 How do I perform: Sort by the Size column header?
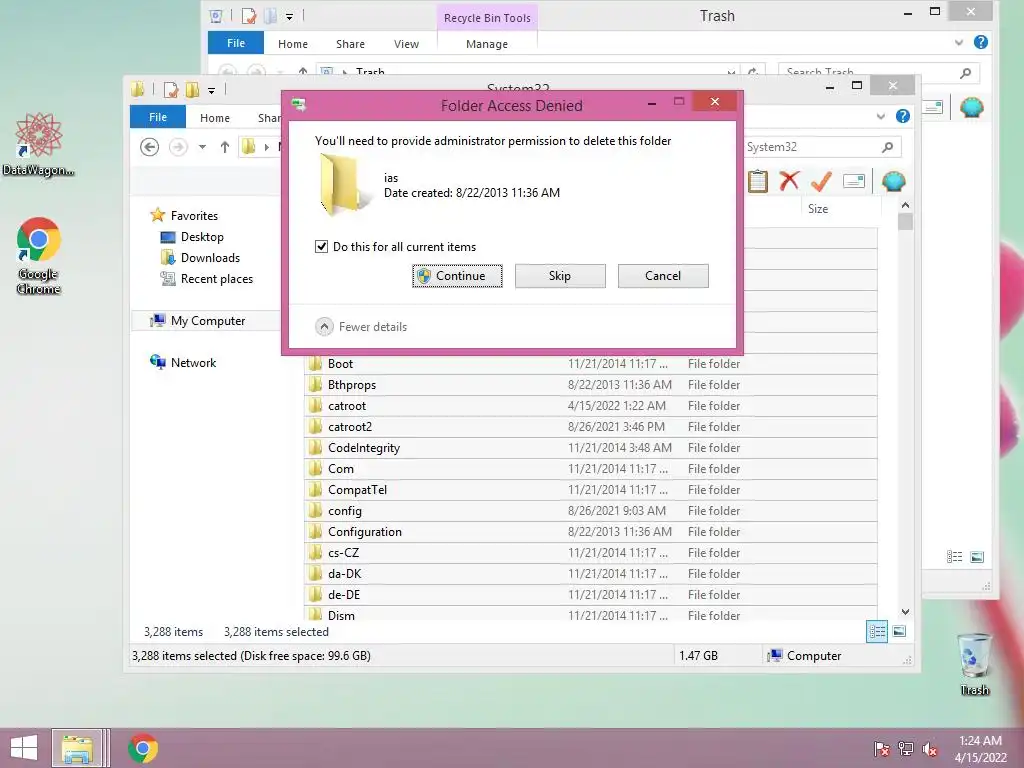click(x=818, y=209)
